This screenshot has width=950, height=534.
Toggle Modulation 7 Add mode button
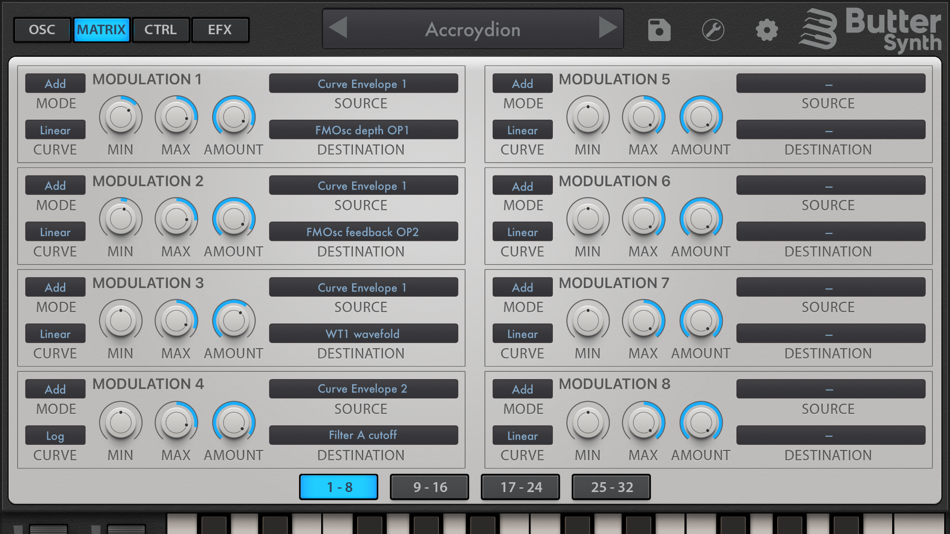pyautogui.click(x=522, y=287)
